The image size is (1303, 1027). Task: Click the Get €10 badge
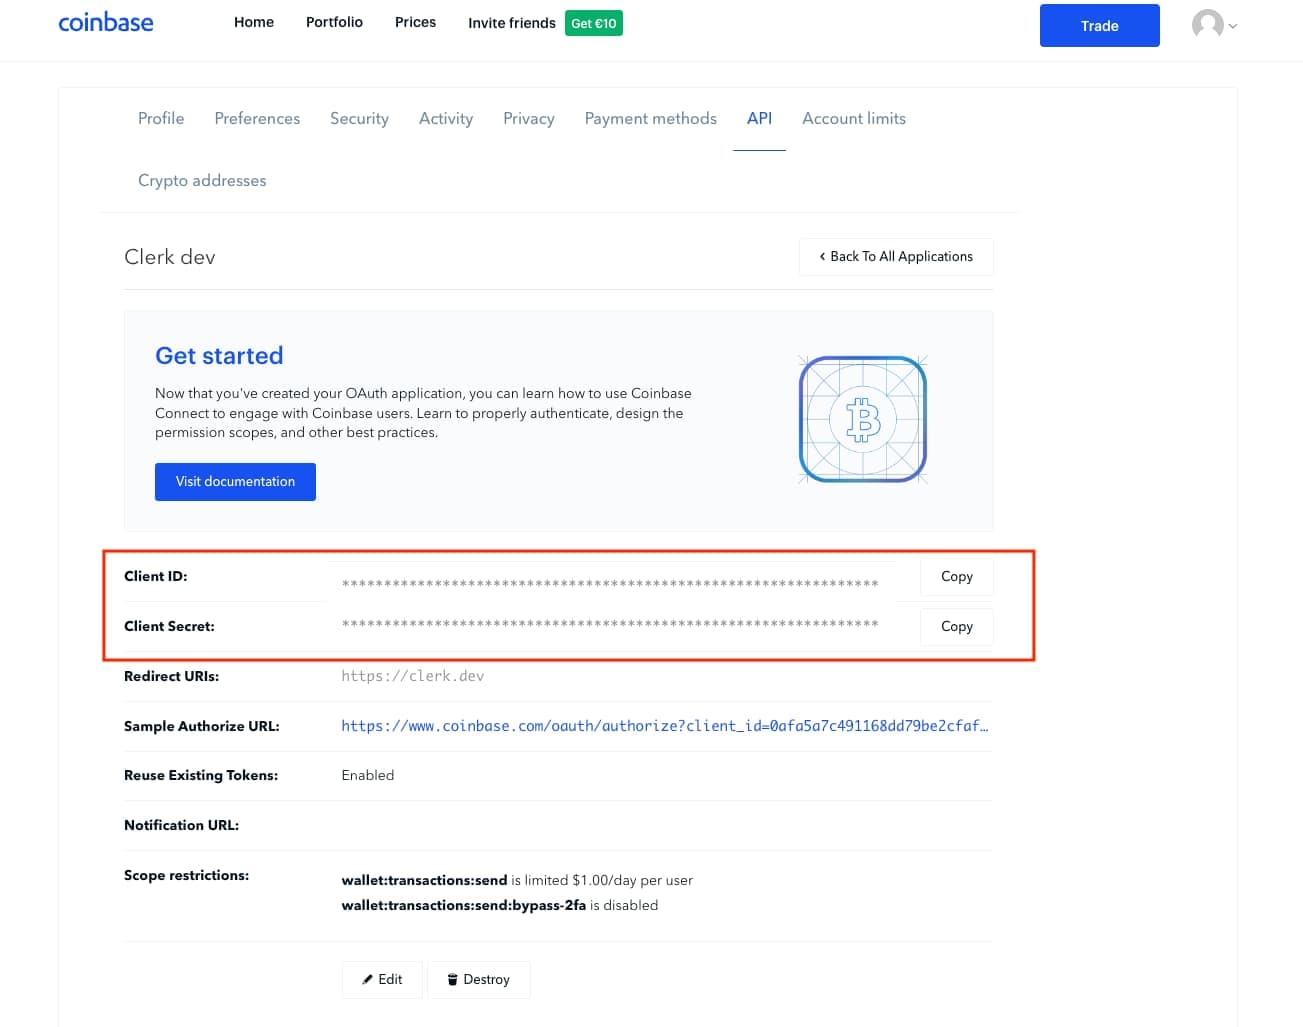click(x=594, y=23)
